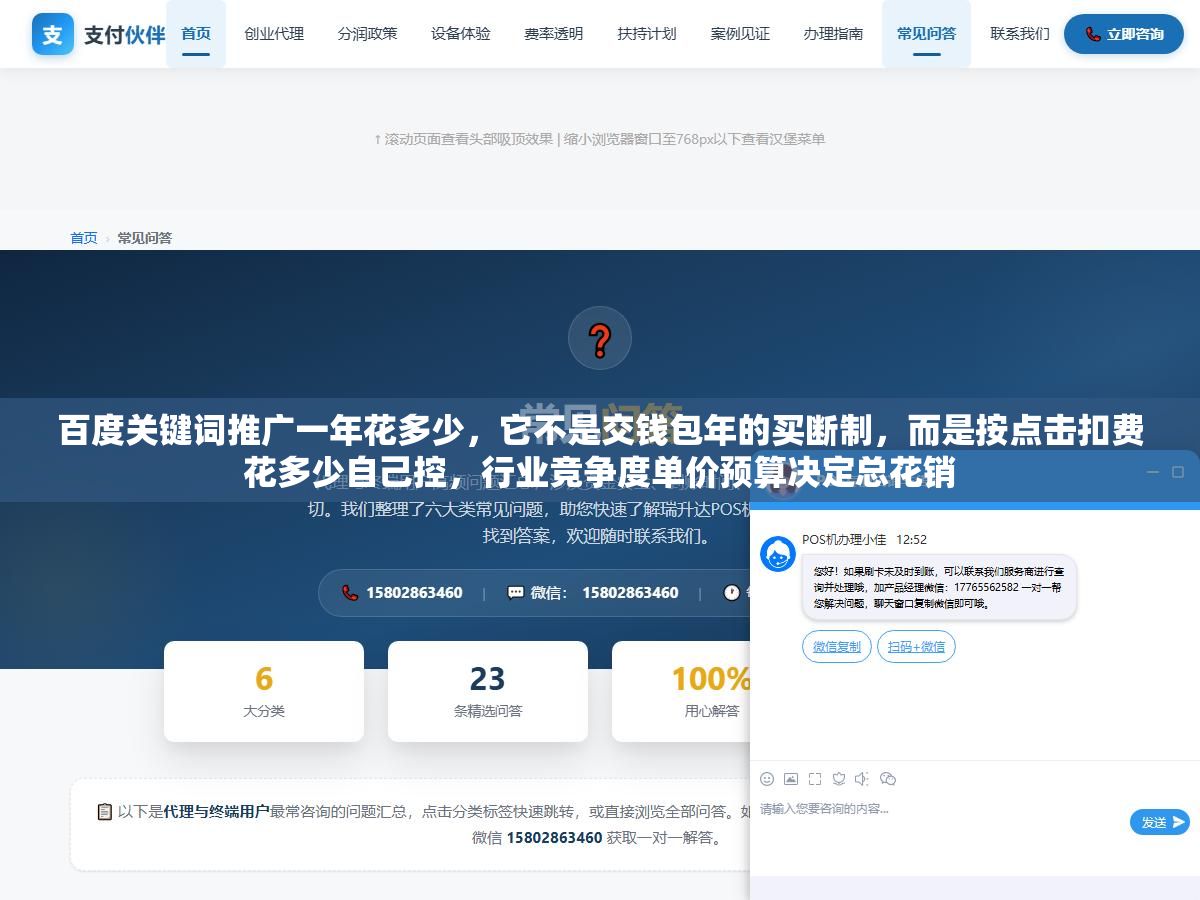Open the emoji picker in chat
This screenshot has height=900, width=1200.
click(x=767, y=779)
